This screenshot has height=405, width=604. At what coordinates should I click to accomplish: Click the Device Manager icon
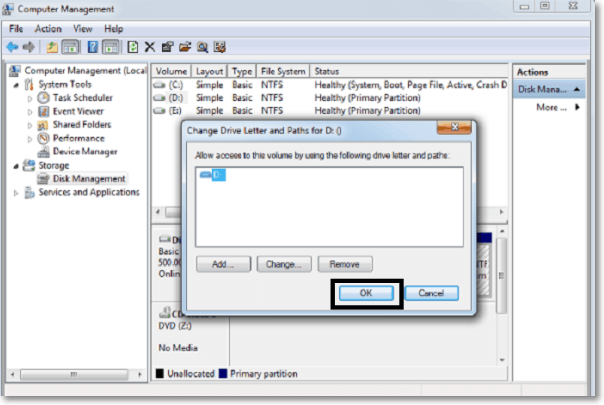[x=43, y=152]
